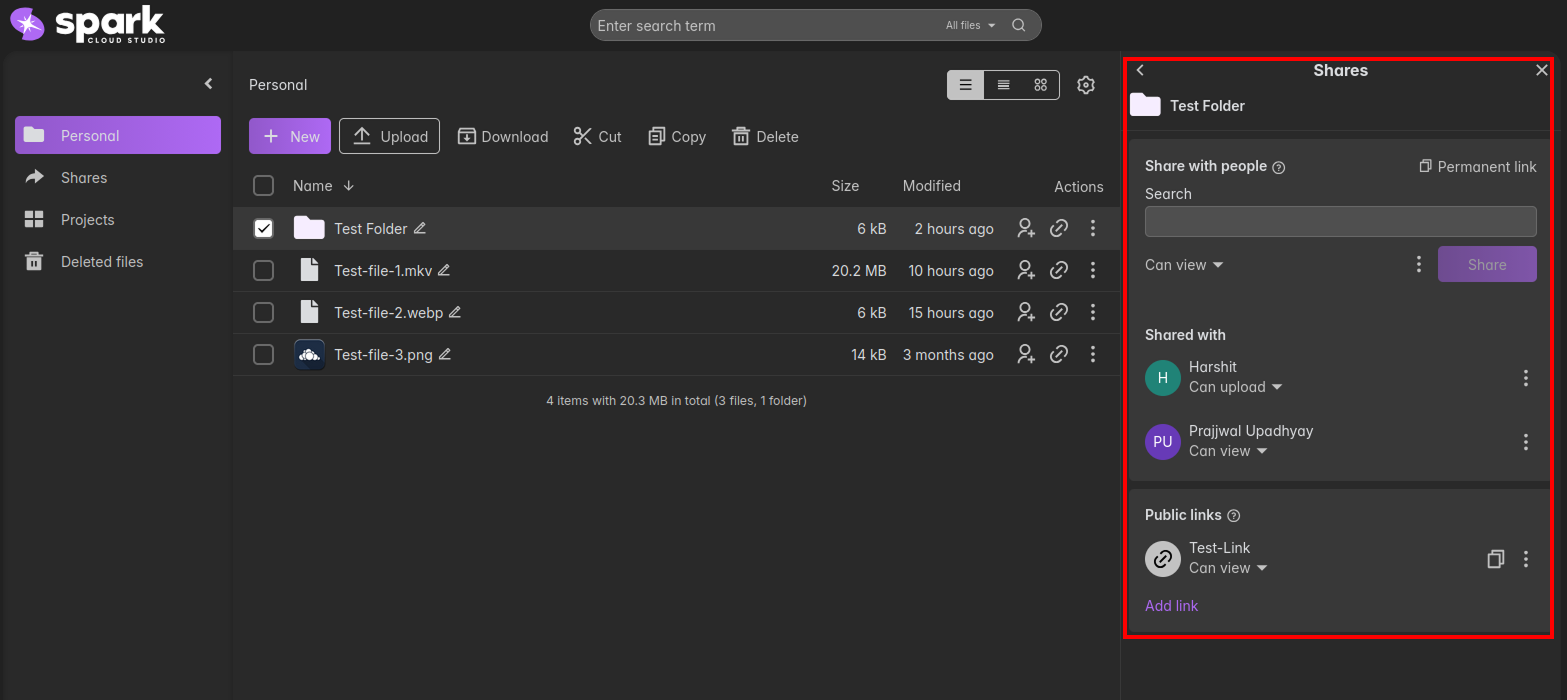
Task: Toggle the select-all checkbox in header
Action: (x=263, y=186)
